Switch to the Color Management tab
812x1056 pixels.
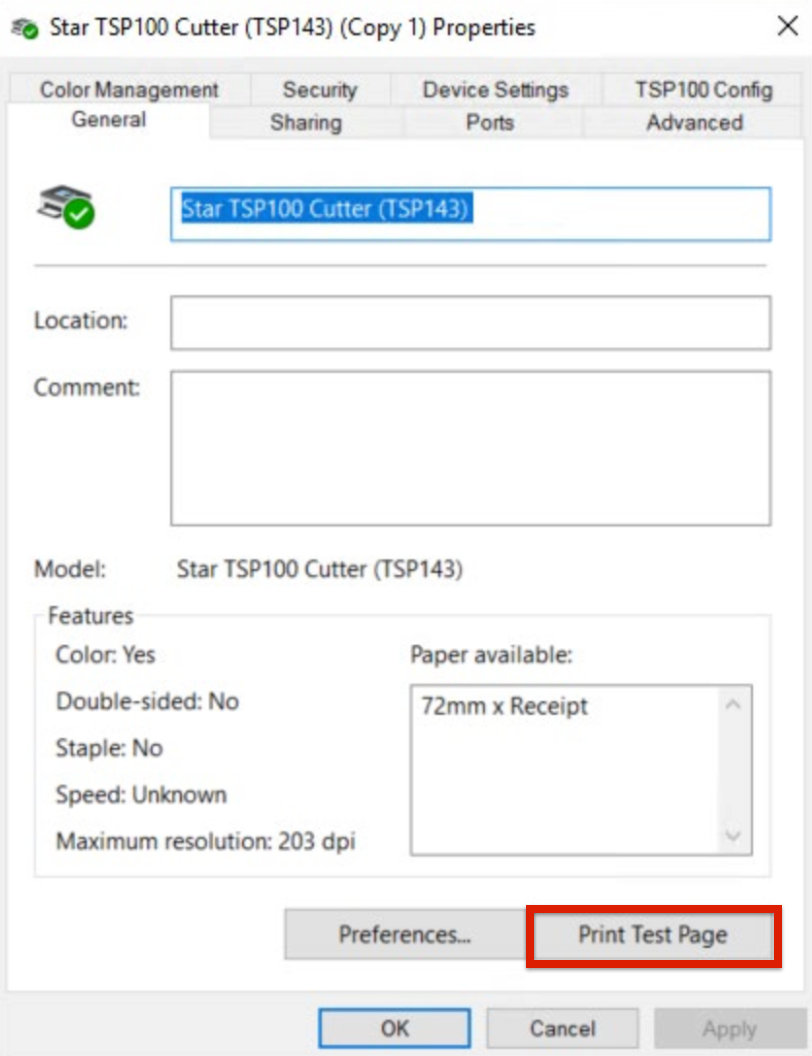click(129, 89)
